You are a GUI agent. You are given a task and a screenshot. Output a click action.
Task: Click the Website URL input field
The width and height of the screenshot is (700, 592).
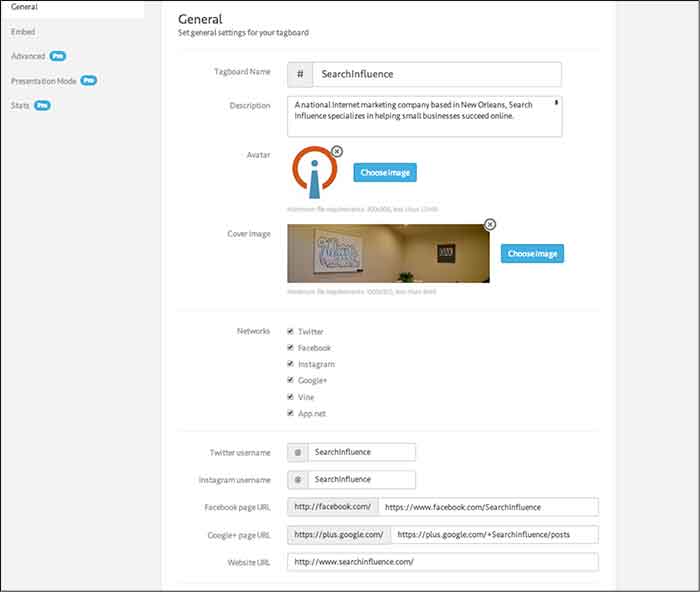tap(442, 562)
